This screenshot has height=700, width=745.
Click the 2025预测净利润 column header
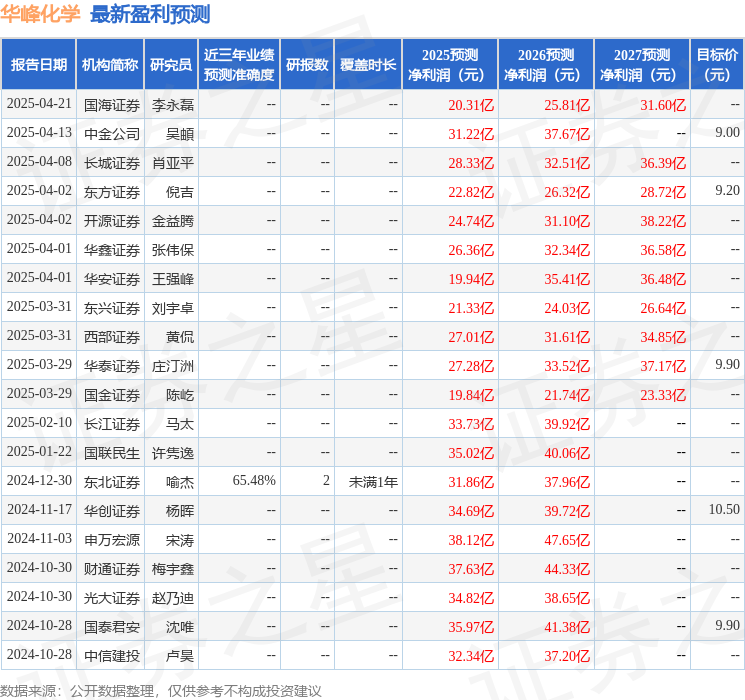coord(450,64)
